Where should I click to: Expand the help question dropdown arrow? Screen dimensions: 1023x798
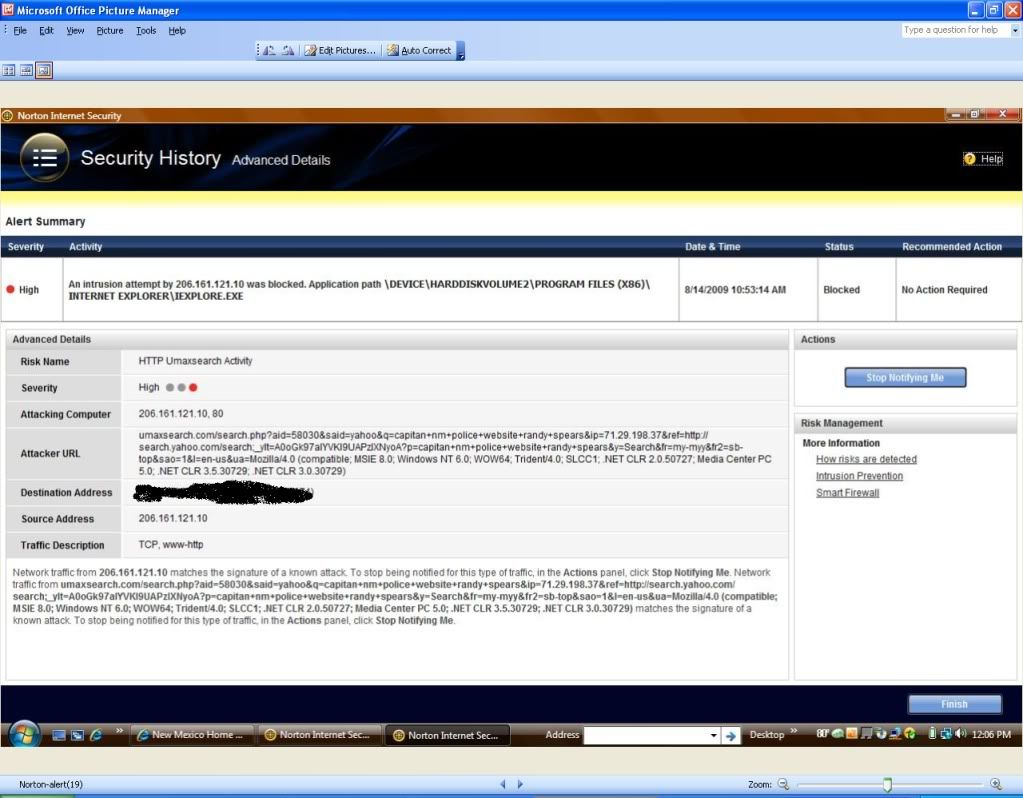(1015, 30)
